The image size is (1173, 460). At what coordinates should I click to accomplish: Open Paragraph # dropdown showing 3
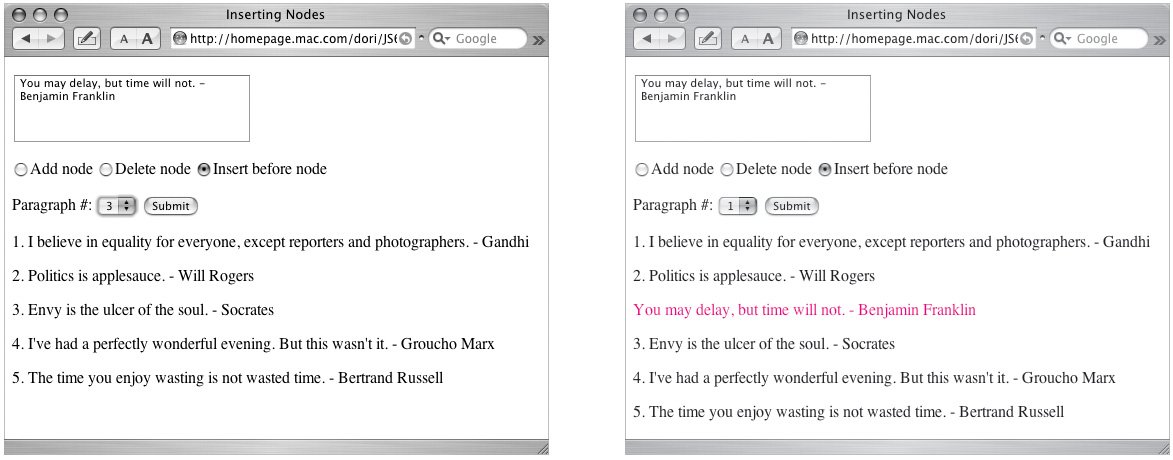(117, 206)
